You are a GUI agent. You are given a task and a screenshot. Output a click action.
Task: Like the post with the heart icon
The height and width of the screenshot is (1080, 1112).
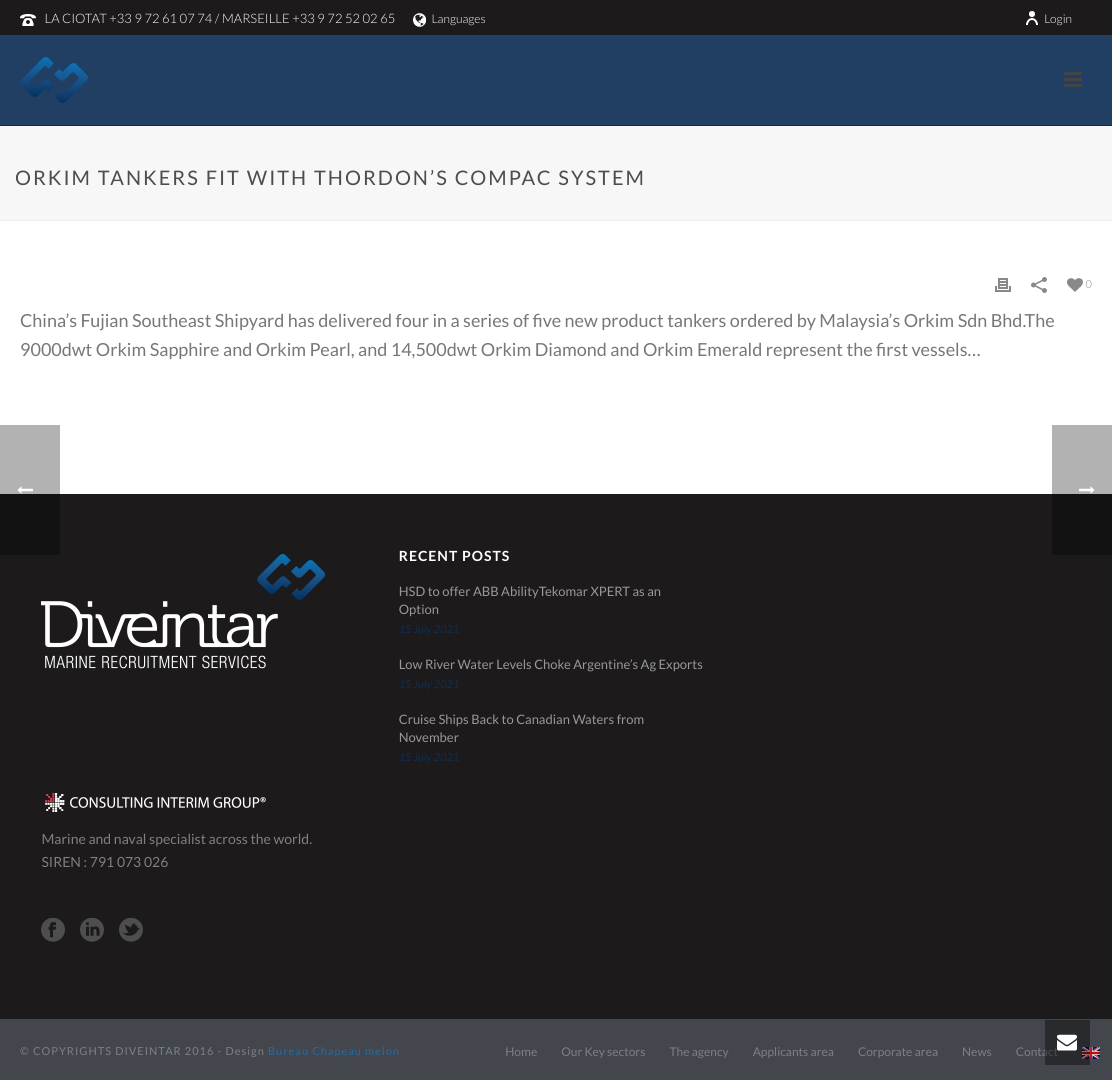pos(1075,284)
